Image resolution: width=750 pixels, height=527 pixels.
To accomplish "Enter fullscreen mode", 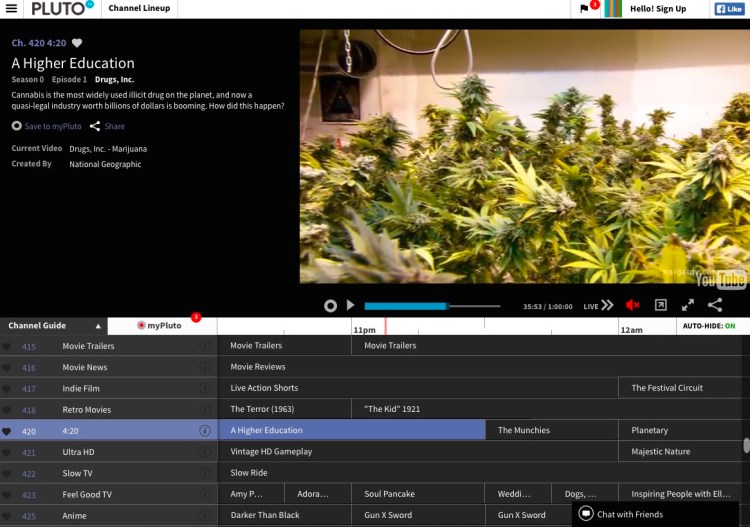I will click(x=688, y=305).
